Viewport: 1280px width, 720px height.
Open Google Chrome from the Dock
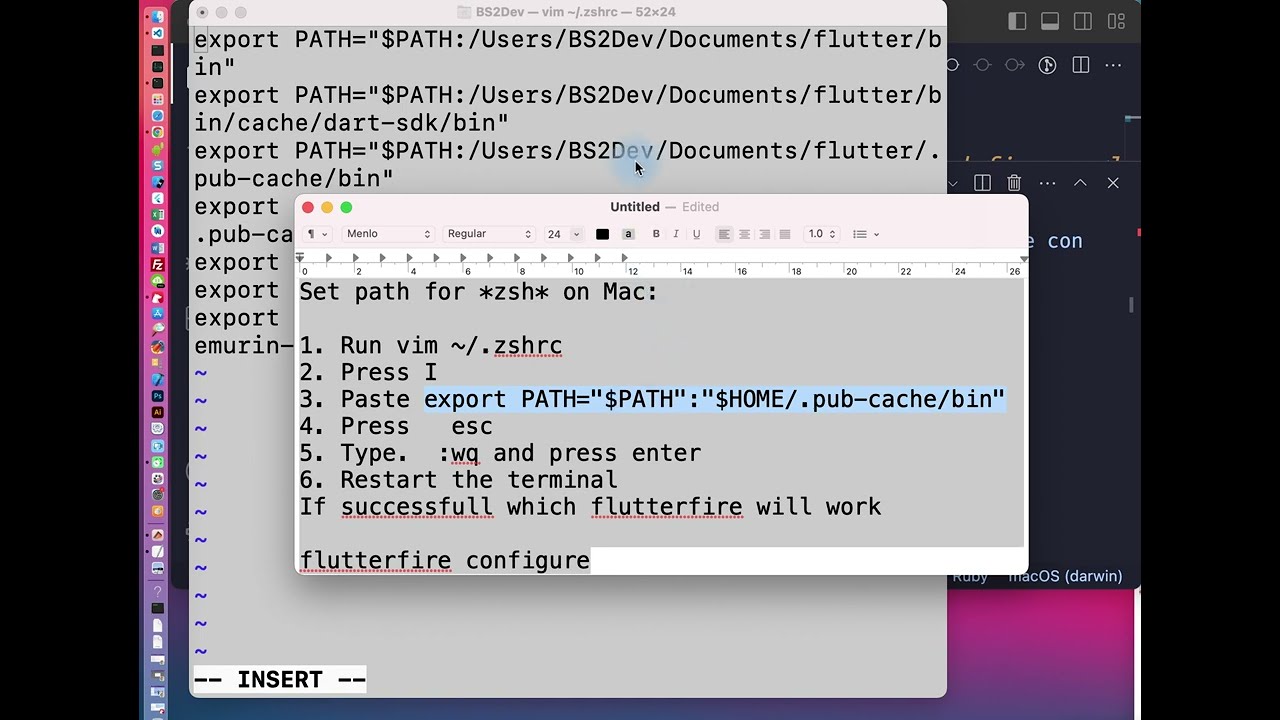click(x=157, y=132)
